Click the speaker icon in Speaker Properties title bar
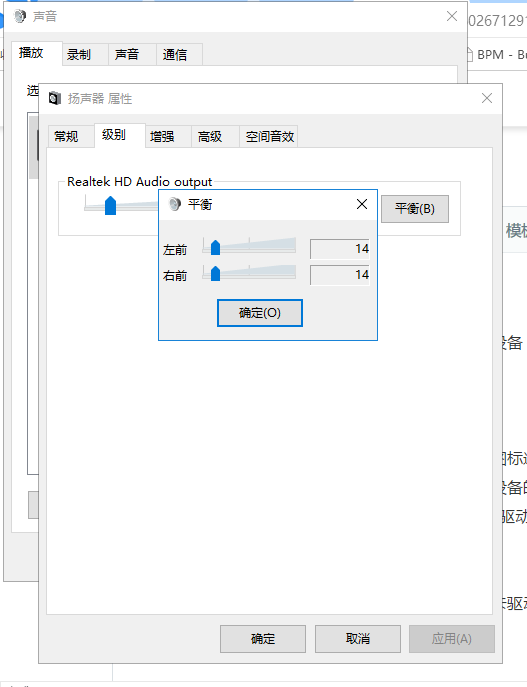The width and height of the screenshot is (527, 687). click(55, 98)
